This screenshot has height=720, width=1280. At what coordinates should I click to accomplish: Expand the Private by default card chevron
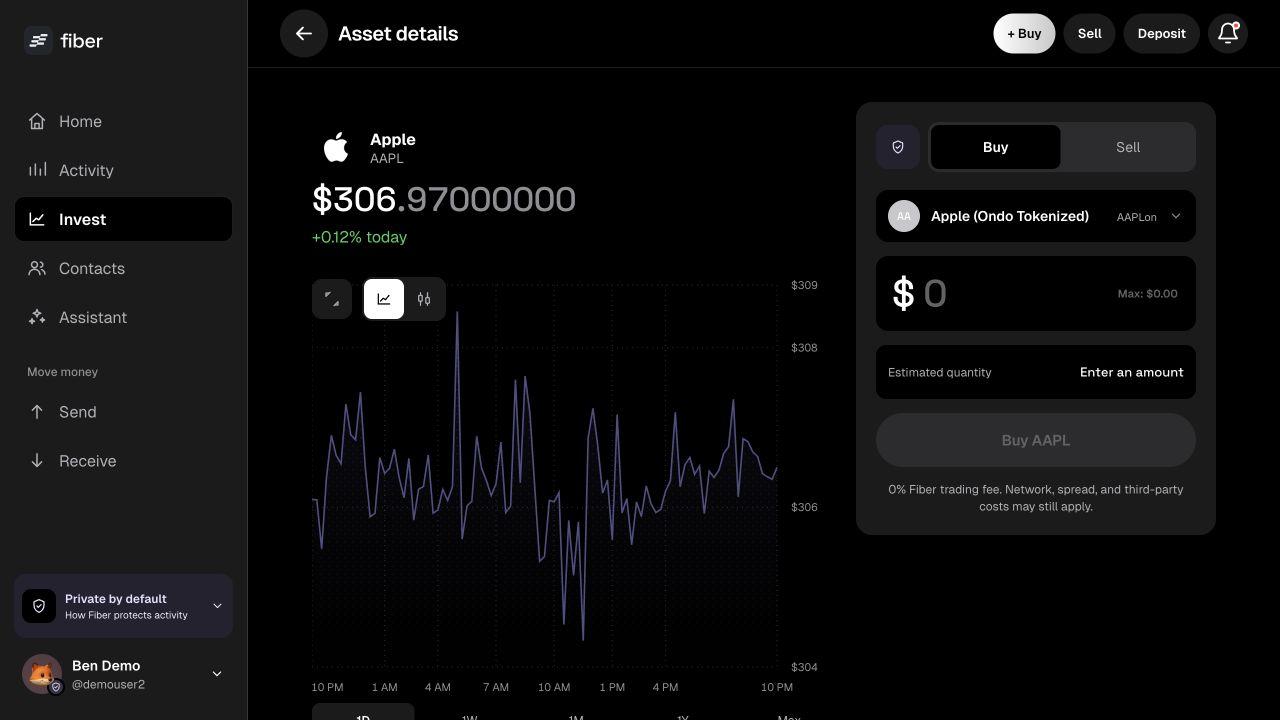[217, 606]
